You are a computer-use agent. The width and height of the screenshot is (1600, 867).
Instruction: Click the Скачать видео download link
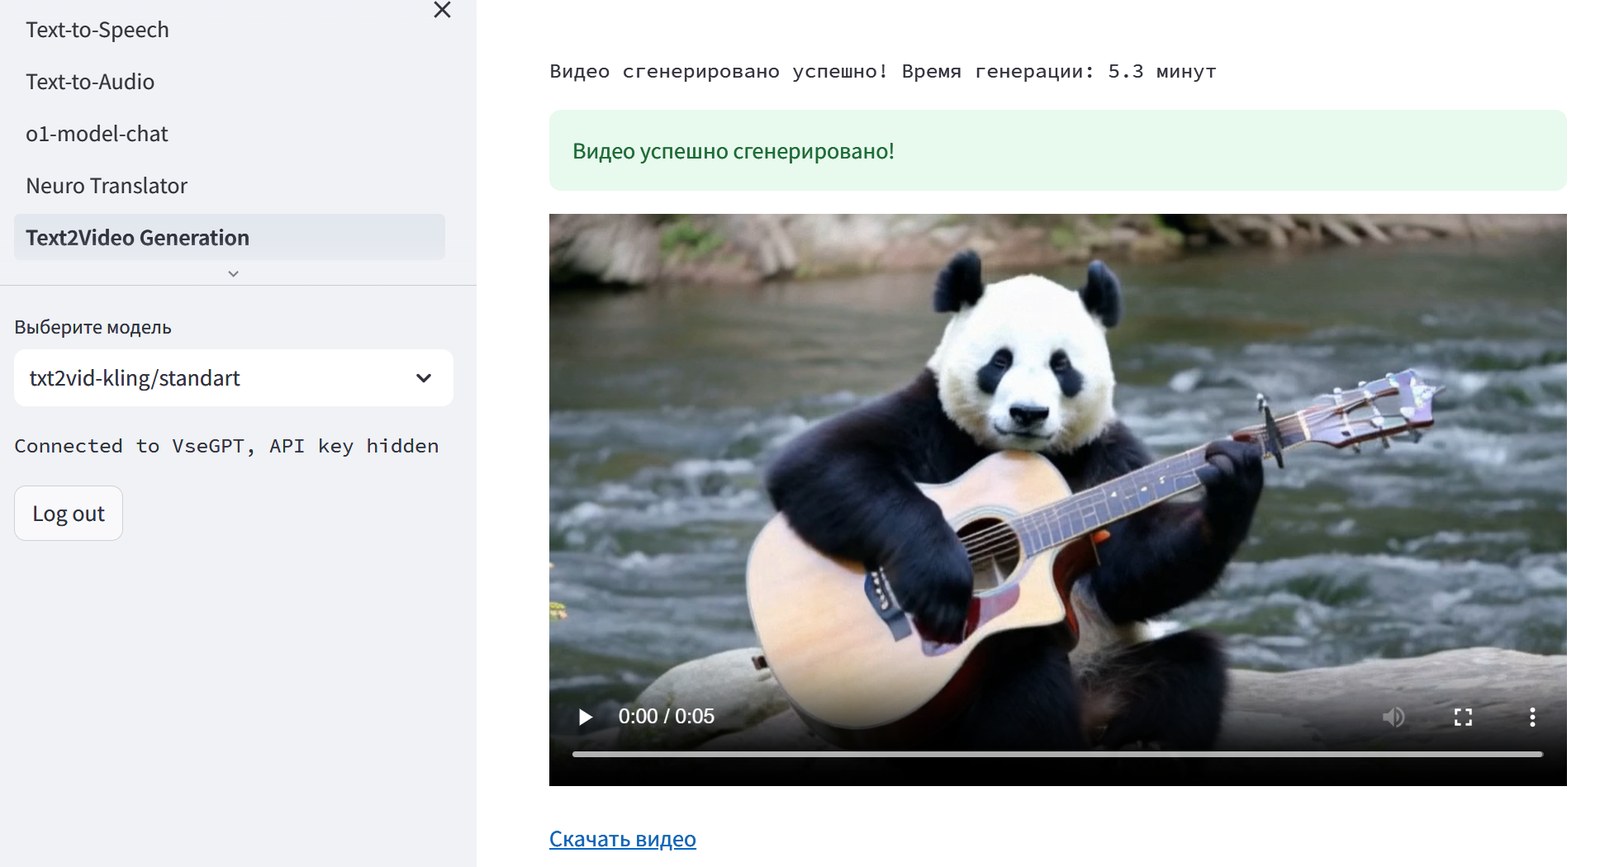(x=622, y=839)
